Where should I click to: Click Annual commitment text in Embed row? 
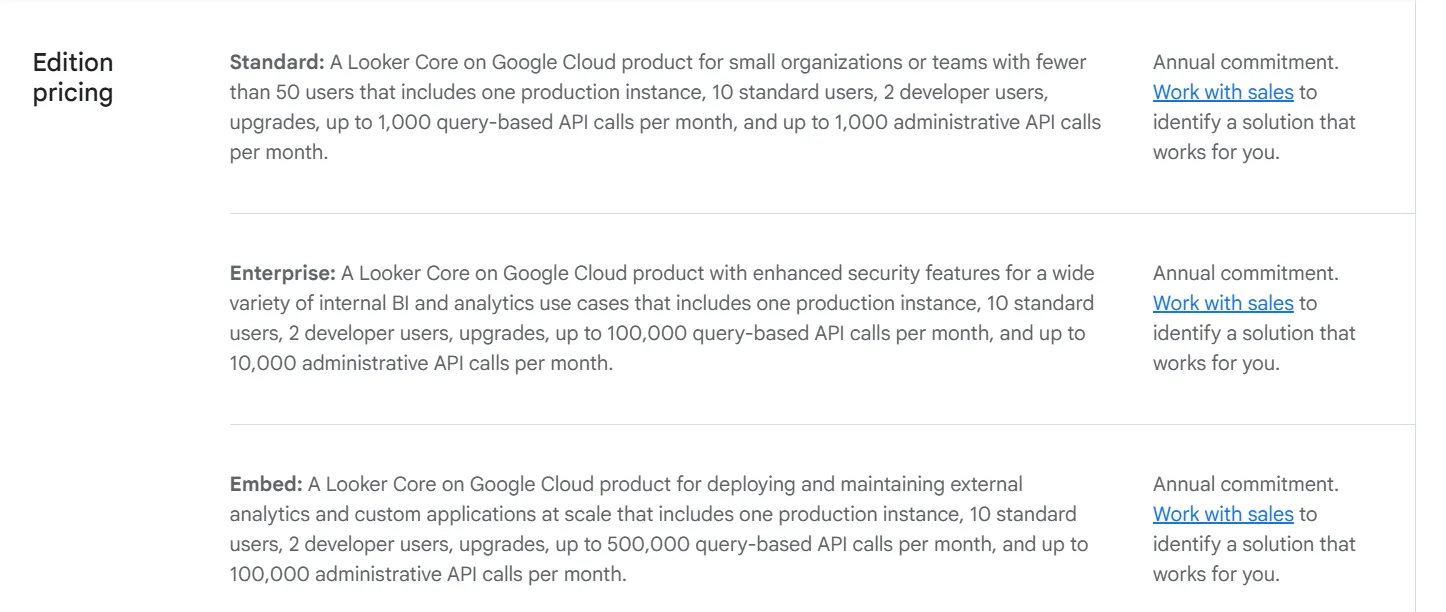click(x=1245, y=484)
